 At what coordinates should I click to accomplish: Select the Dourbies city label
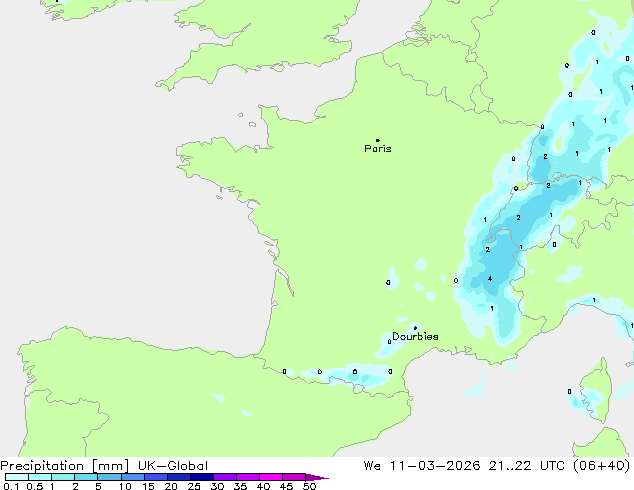pyautogui.click(x=415, y=336)
